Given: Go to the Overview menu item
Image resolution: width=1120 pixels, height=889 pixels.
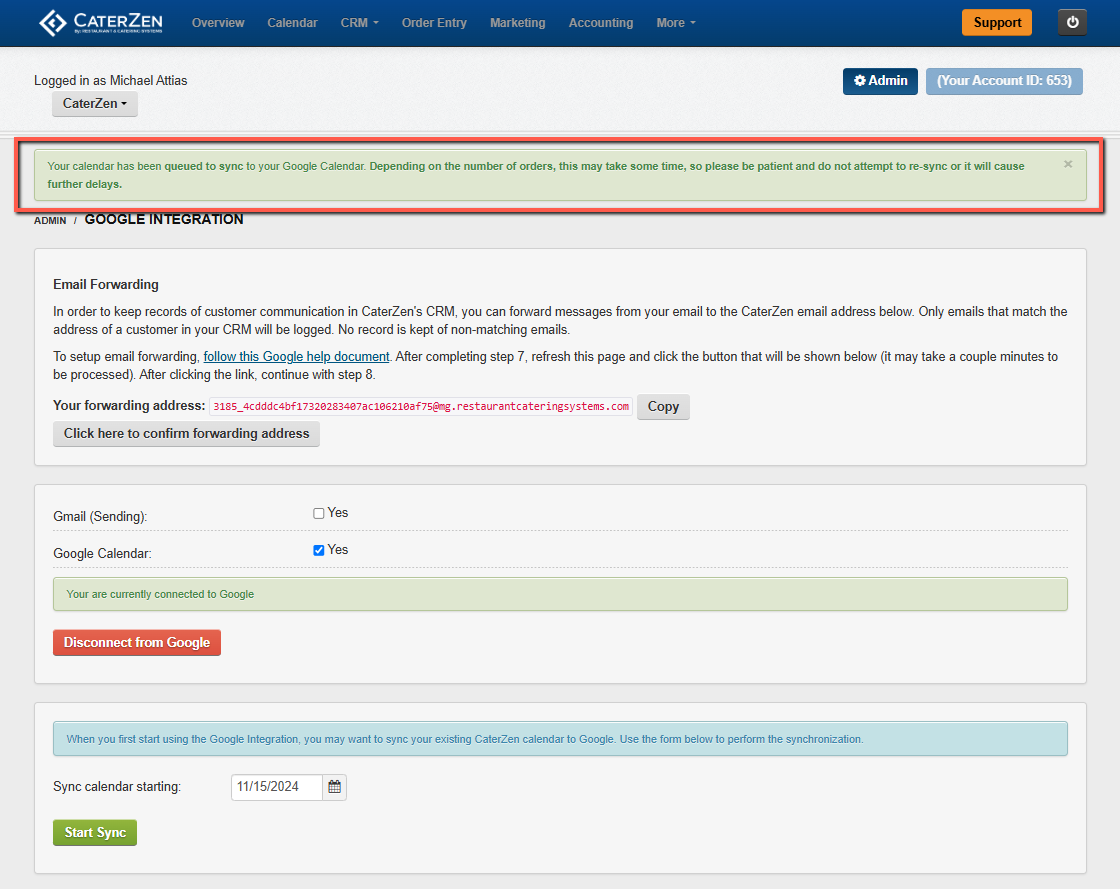Looking at the screenshot, I should tap(218, 23).
